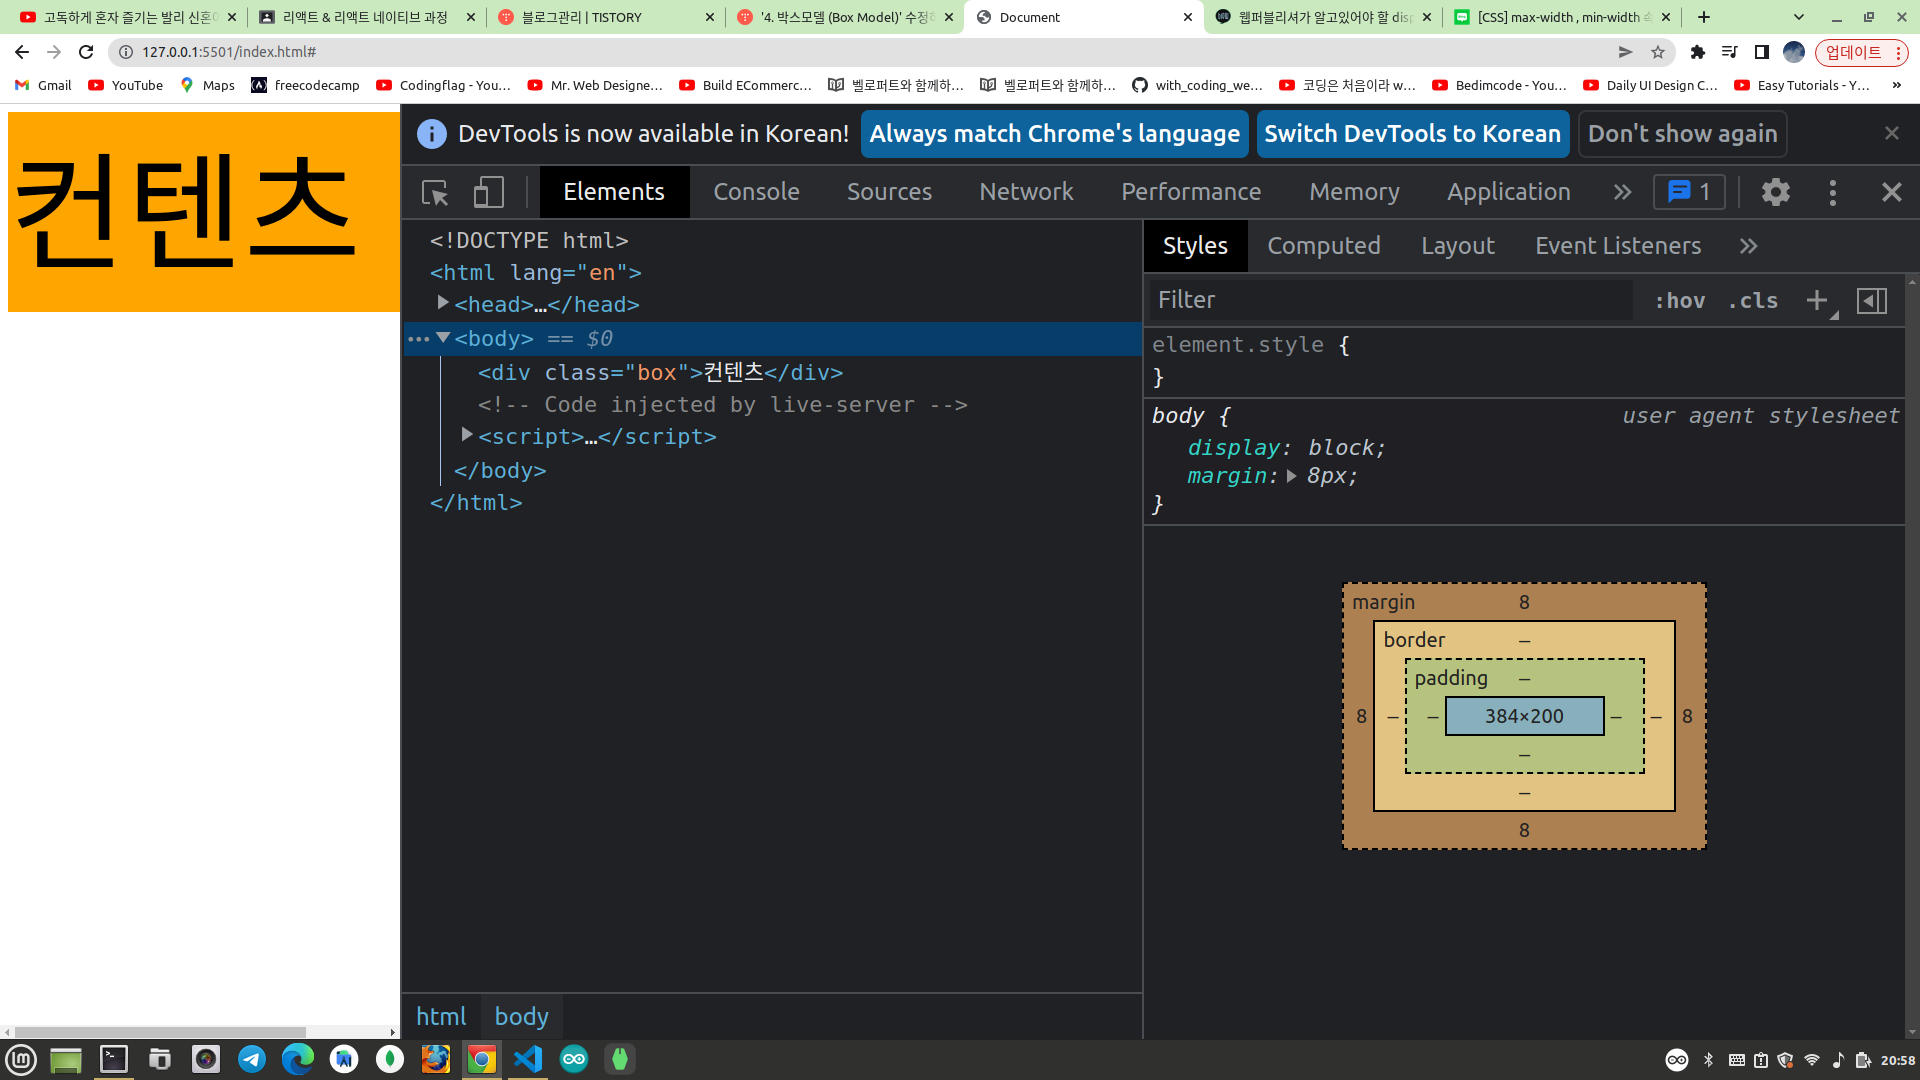Viewport: 1920px width, 1080px height.
Task: Switch to the Console tab
Action: pyautogui.click(x=756, y=192)
